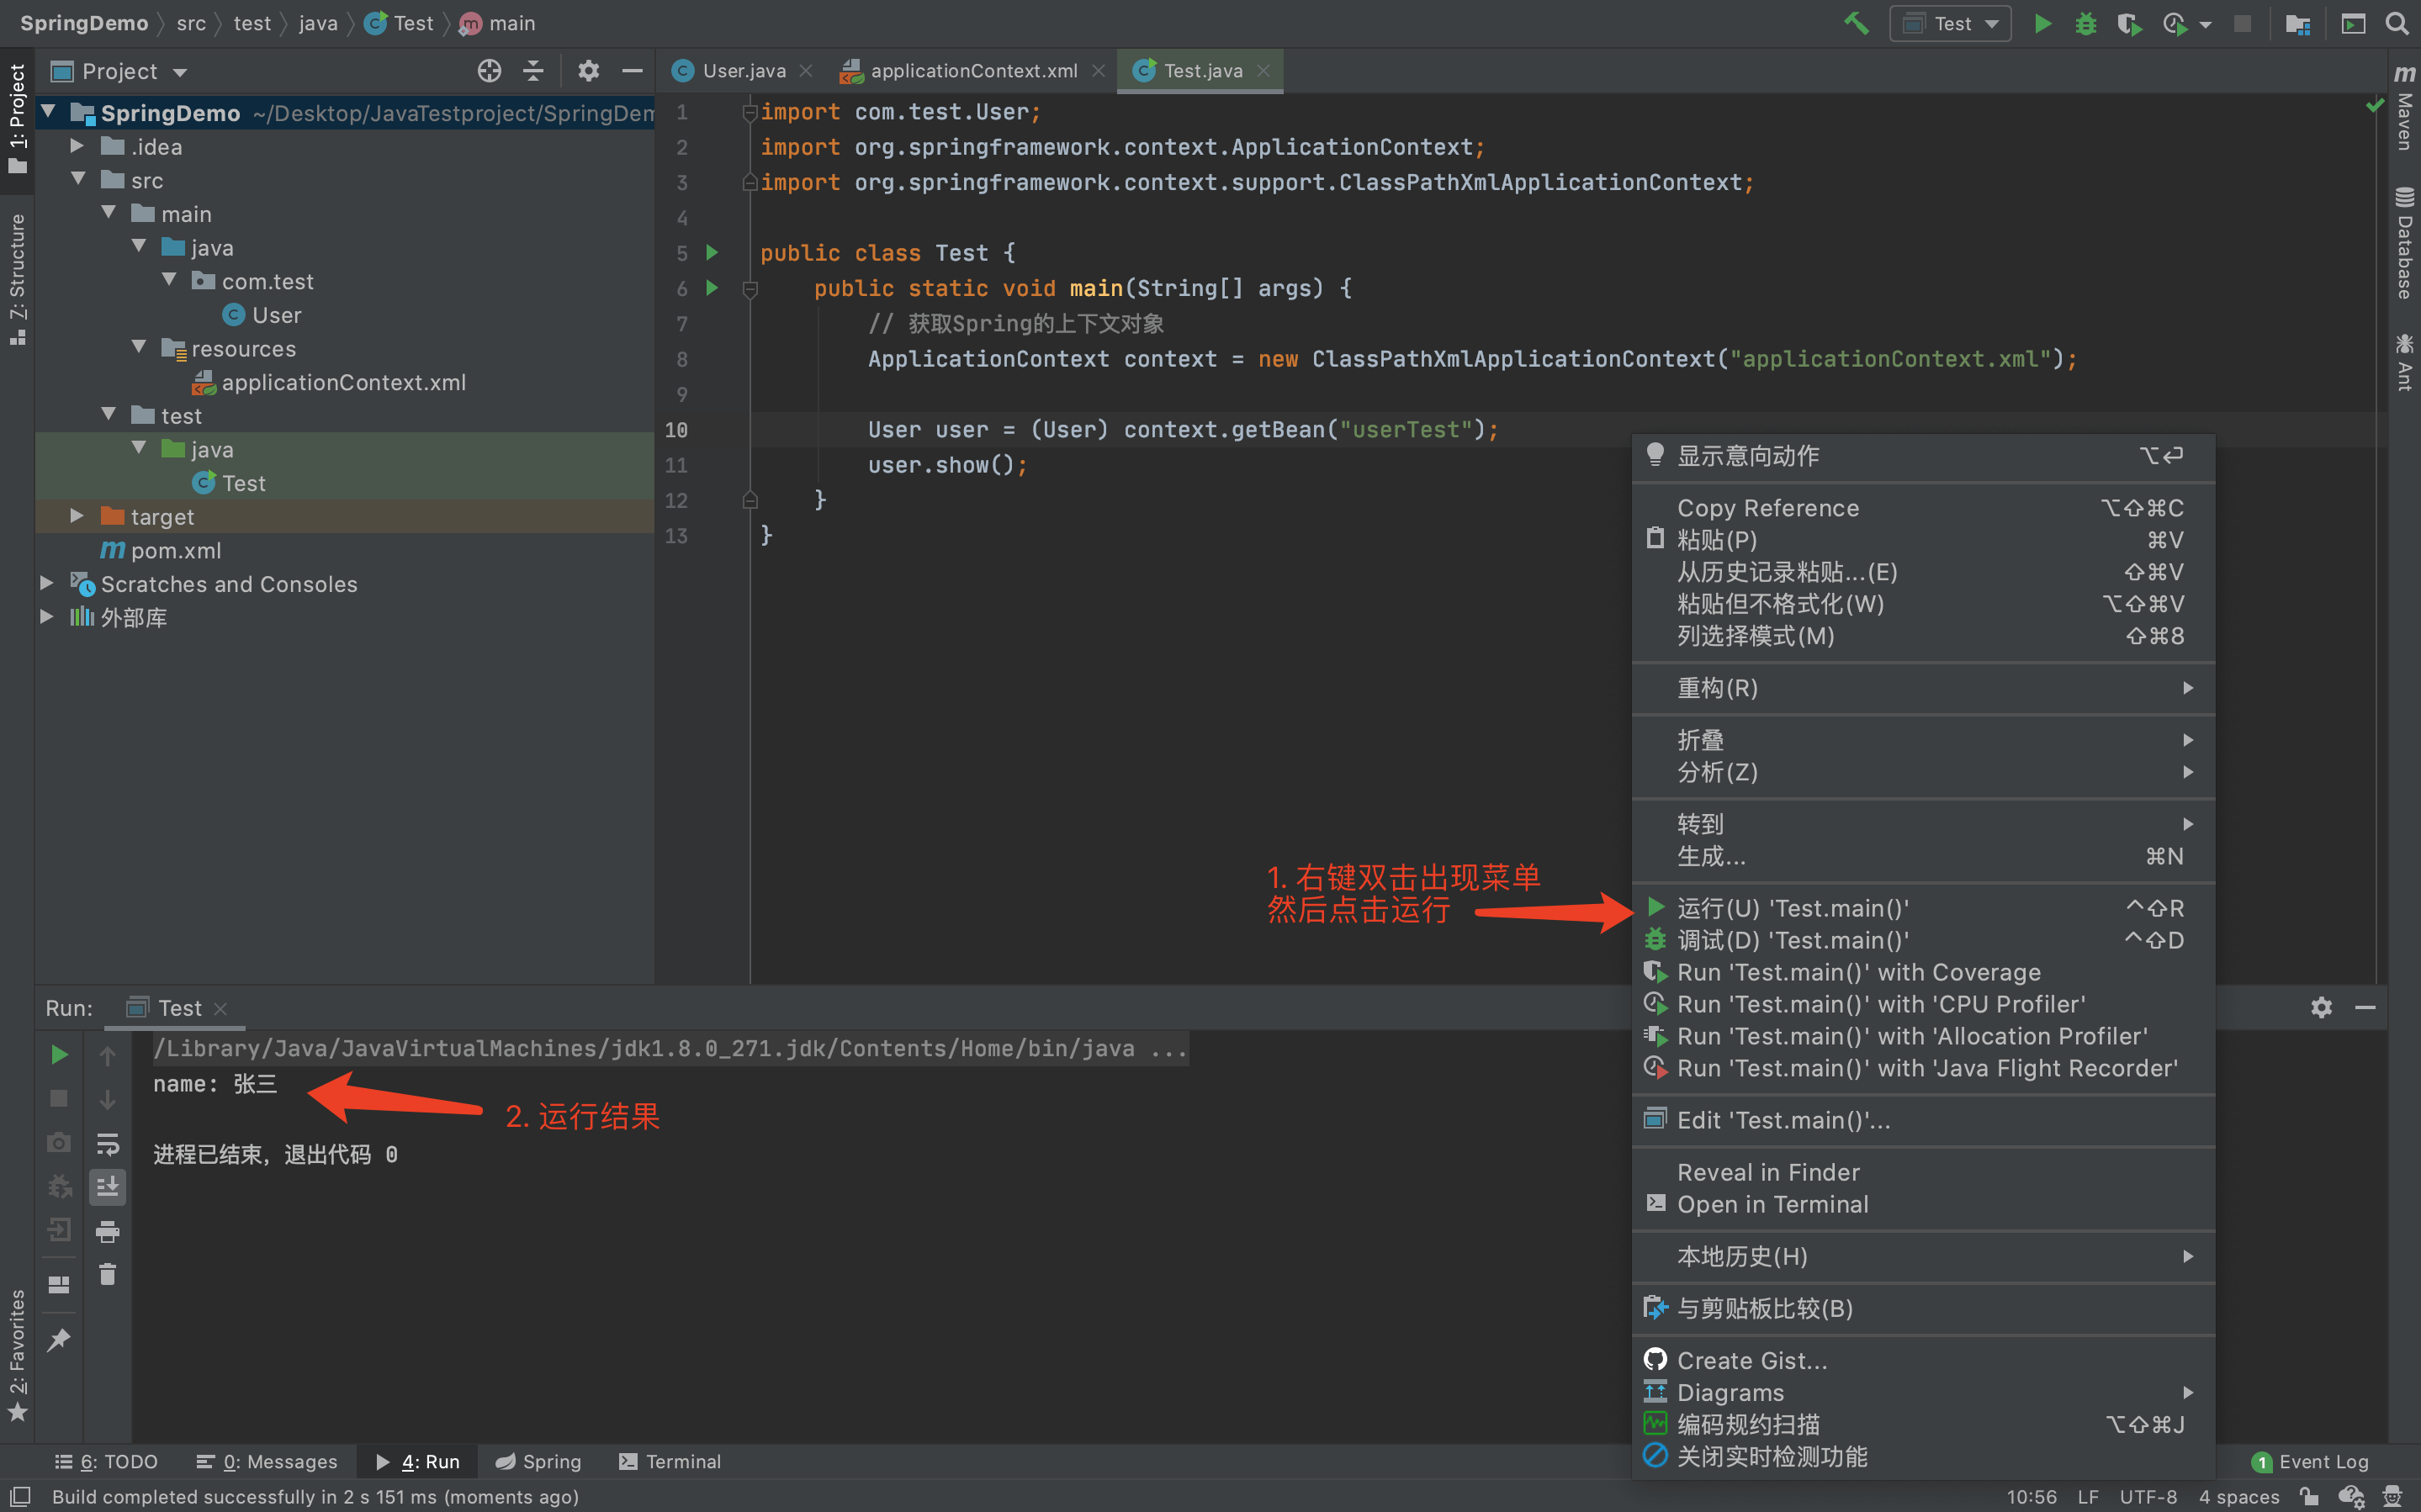2421x1512 pixels.
Task: Click the Debug bug icon in top toolbar
Action: point(2085,23)
